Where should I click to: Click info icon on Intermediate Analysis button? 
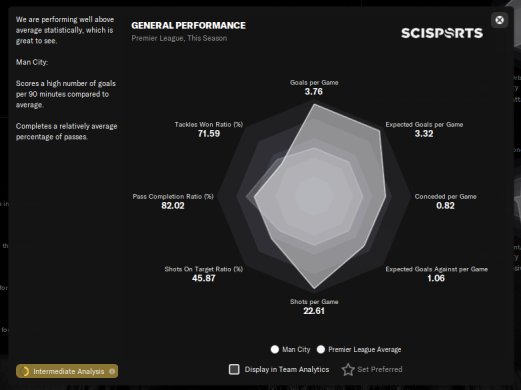pos(112,371)
